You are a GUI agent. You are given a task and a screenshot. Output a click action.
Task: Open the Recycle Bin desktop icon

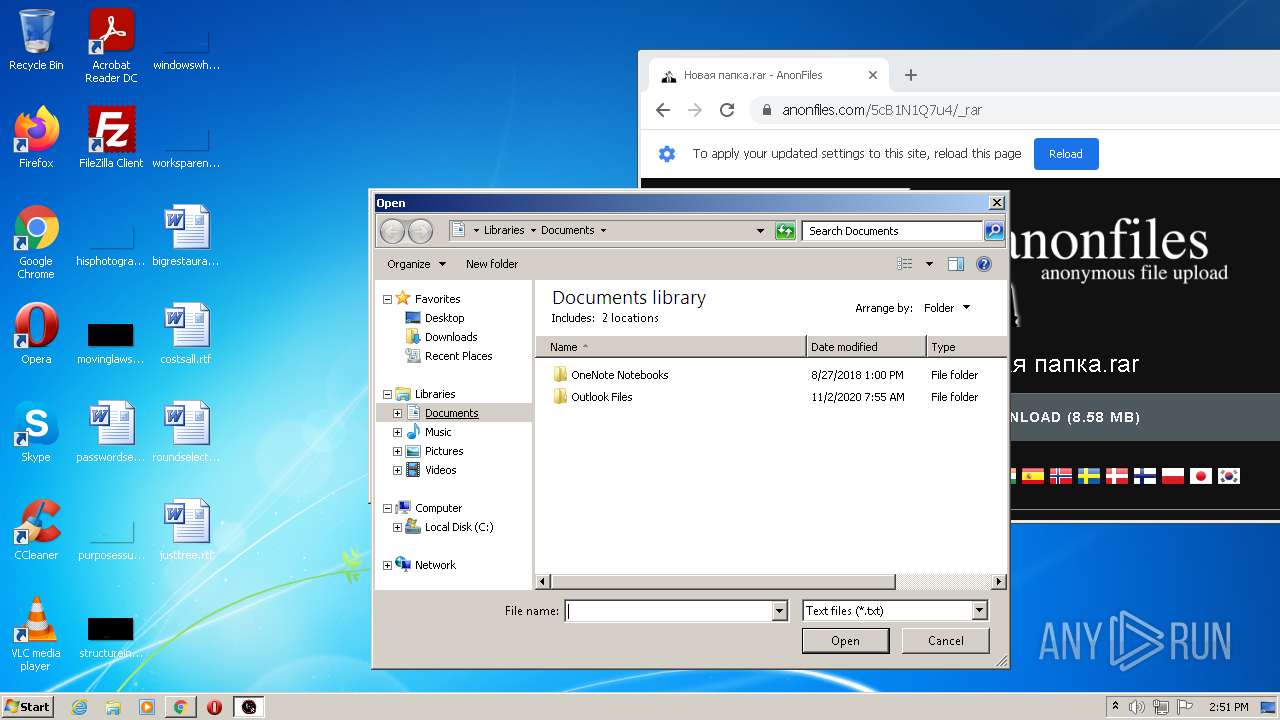click(36, 40)
